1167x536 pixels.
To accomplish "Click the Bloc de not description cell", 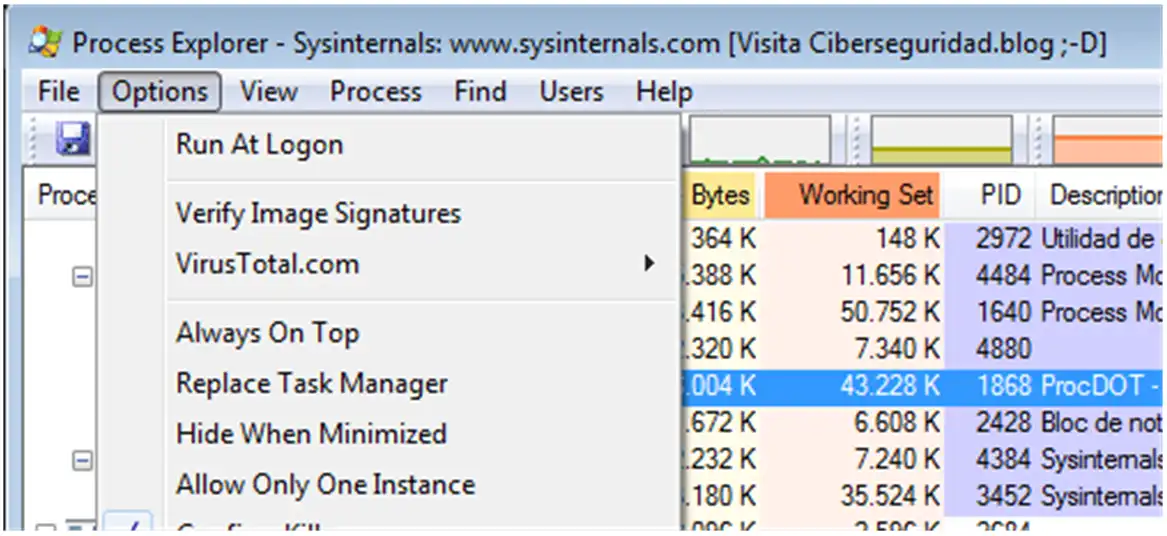I will point(1102,424).
